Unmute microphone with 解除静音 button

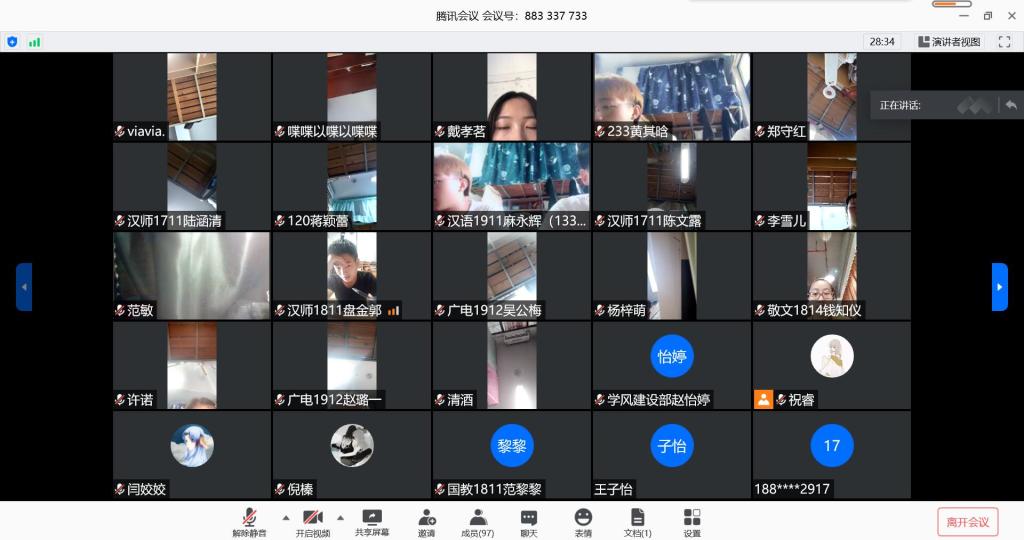[x=249, y=521]
